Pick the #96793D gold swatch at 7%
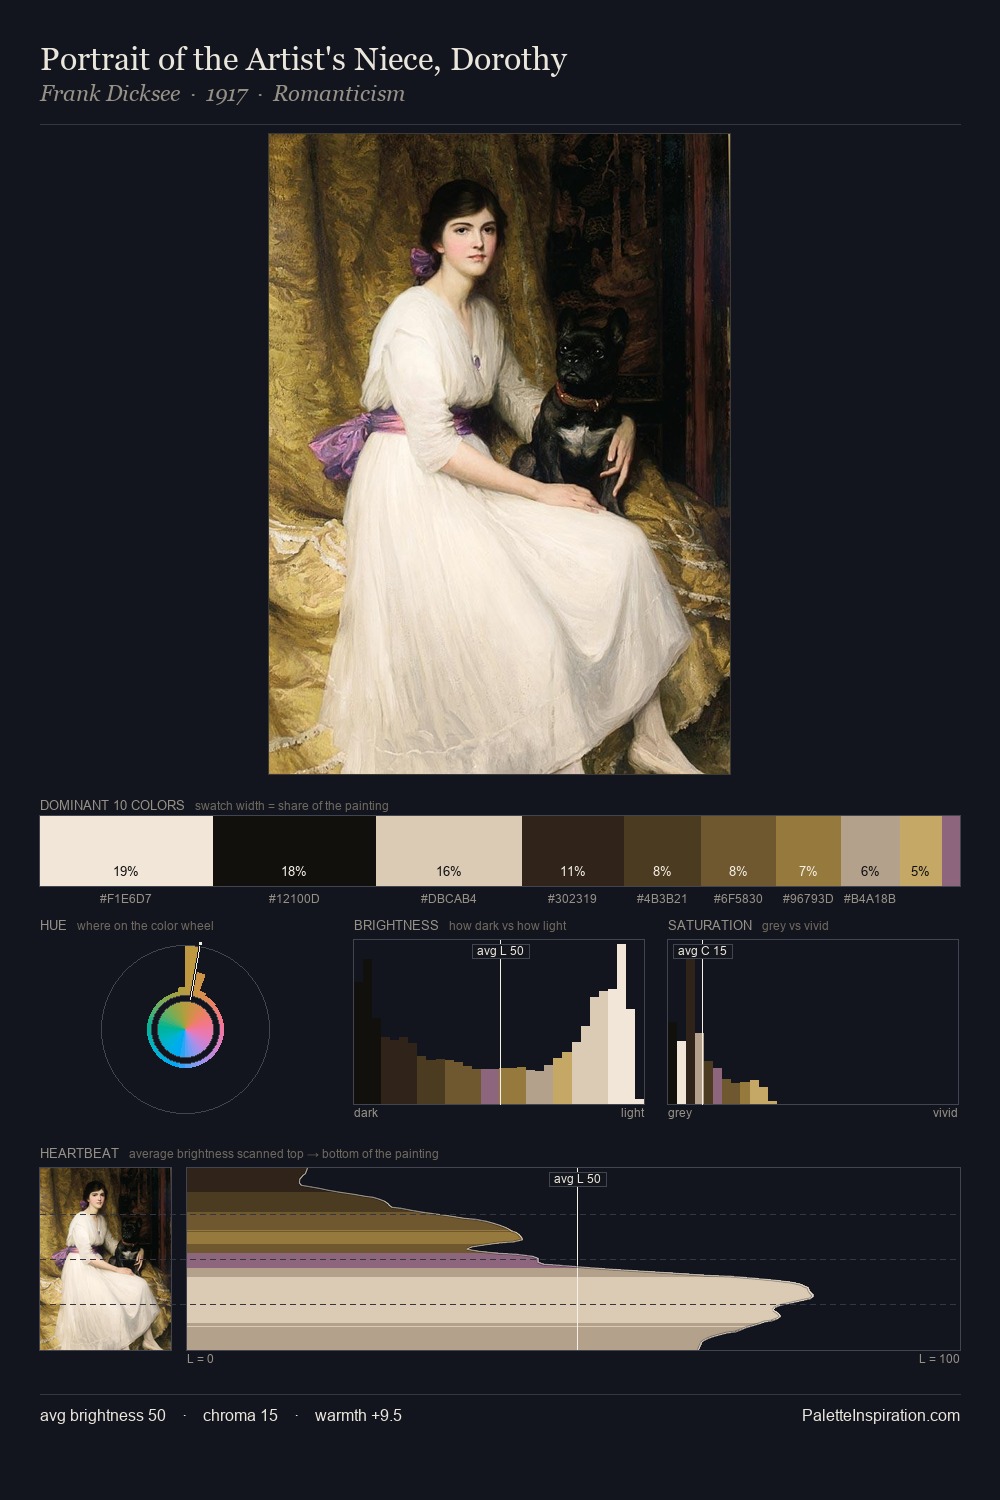1000x1500 pixels. (808, 851)
